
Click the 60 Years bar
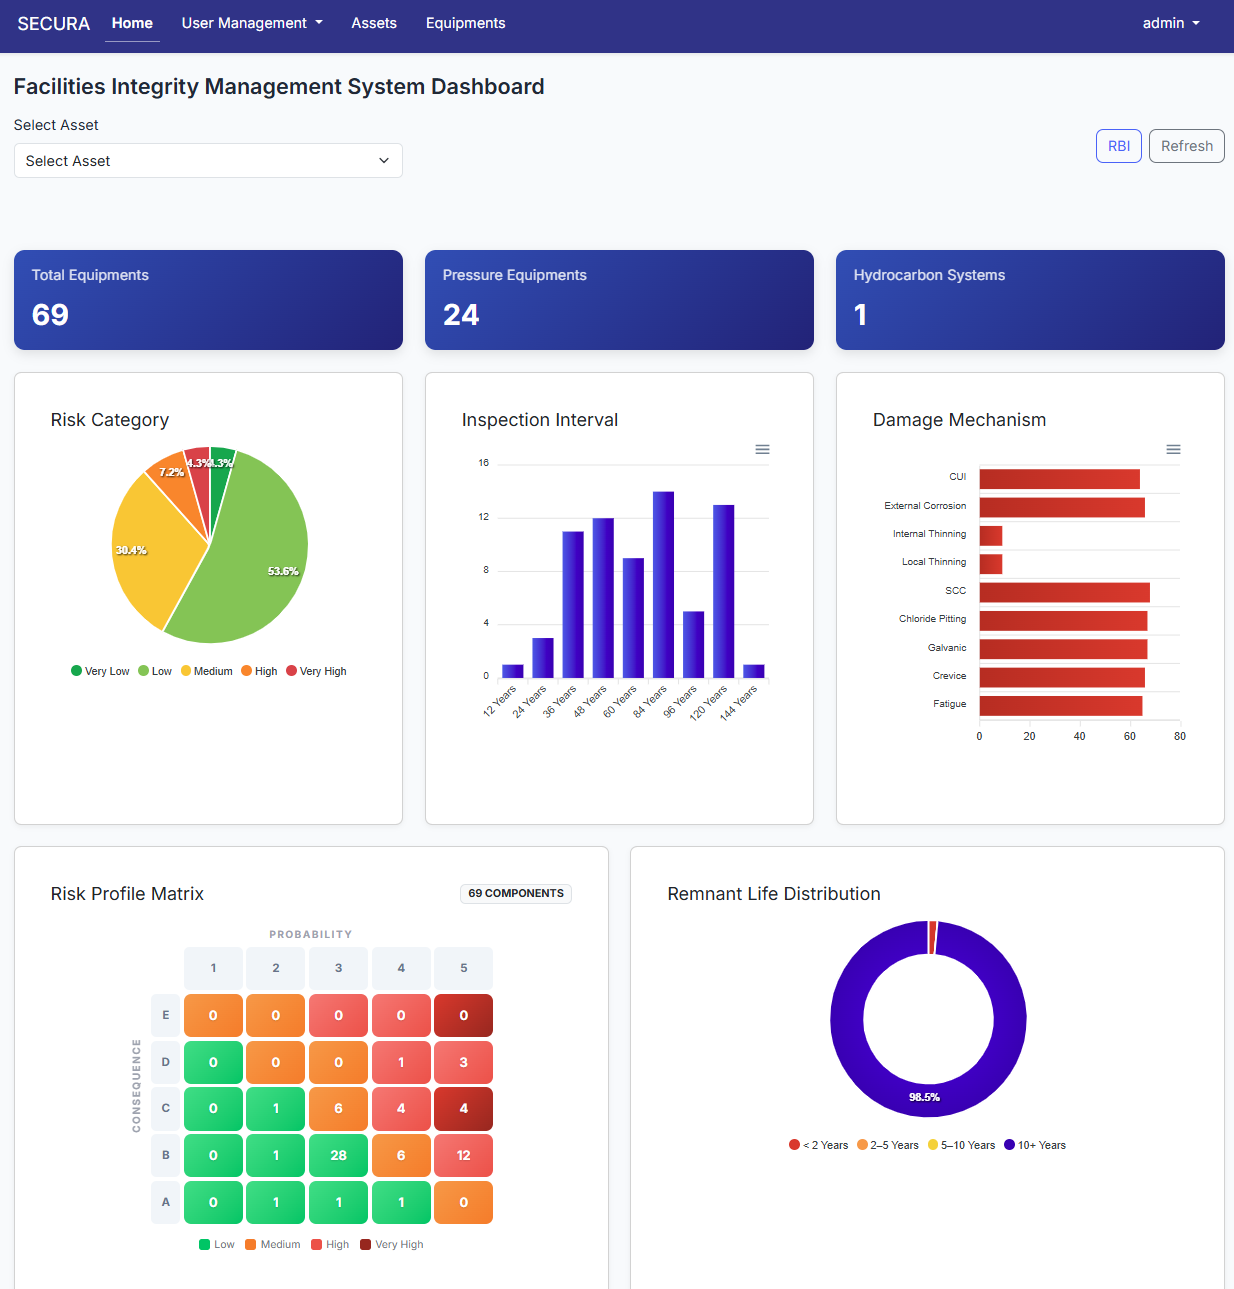coord(633,618)
